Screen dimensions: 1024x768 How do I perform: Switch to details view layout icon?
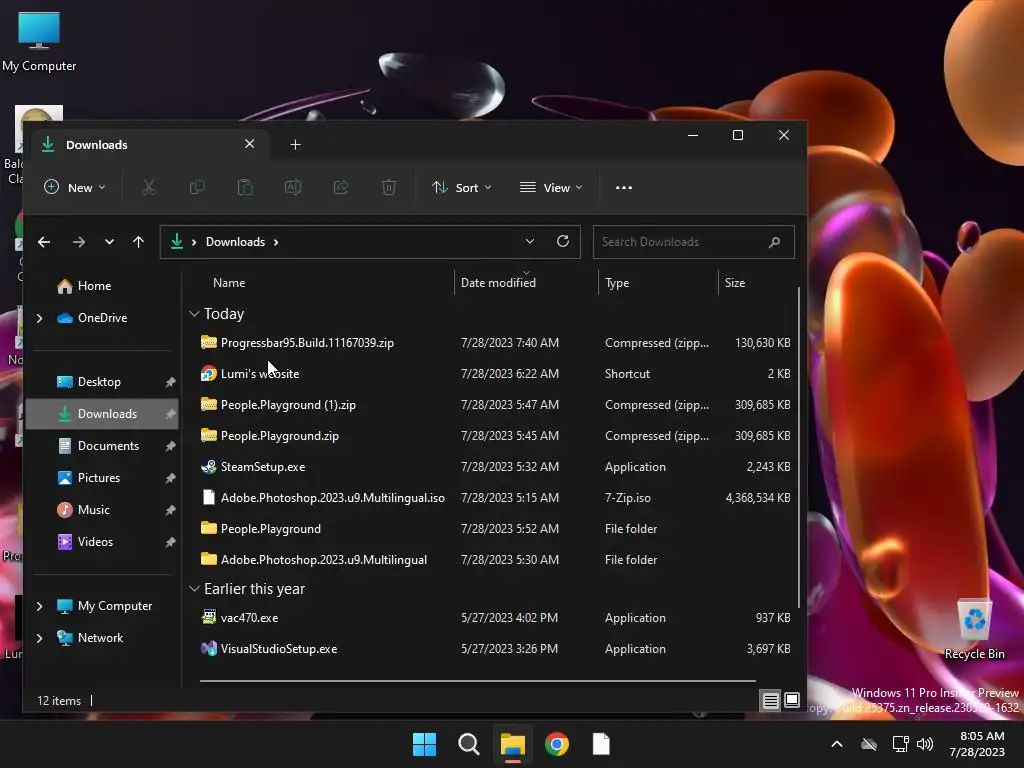pos(771,700)
